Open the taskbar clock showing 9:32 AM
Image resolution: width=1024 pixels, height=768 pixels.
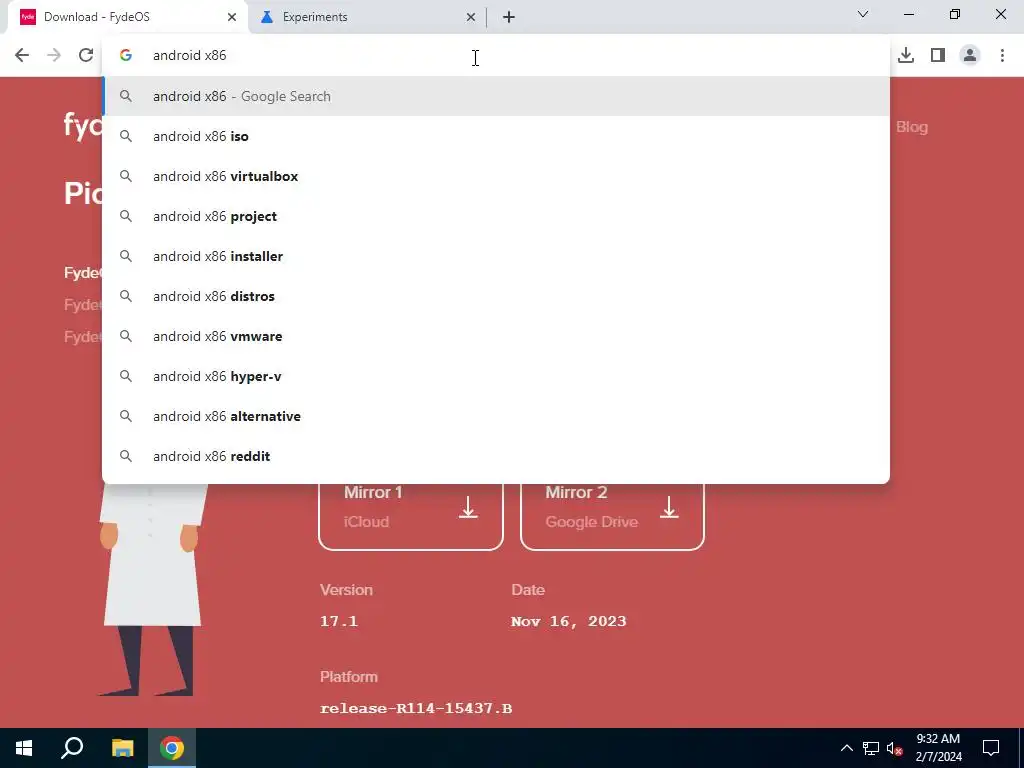(x=938, y=748)
